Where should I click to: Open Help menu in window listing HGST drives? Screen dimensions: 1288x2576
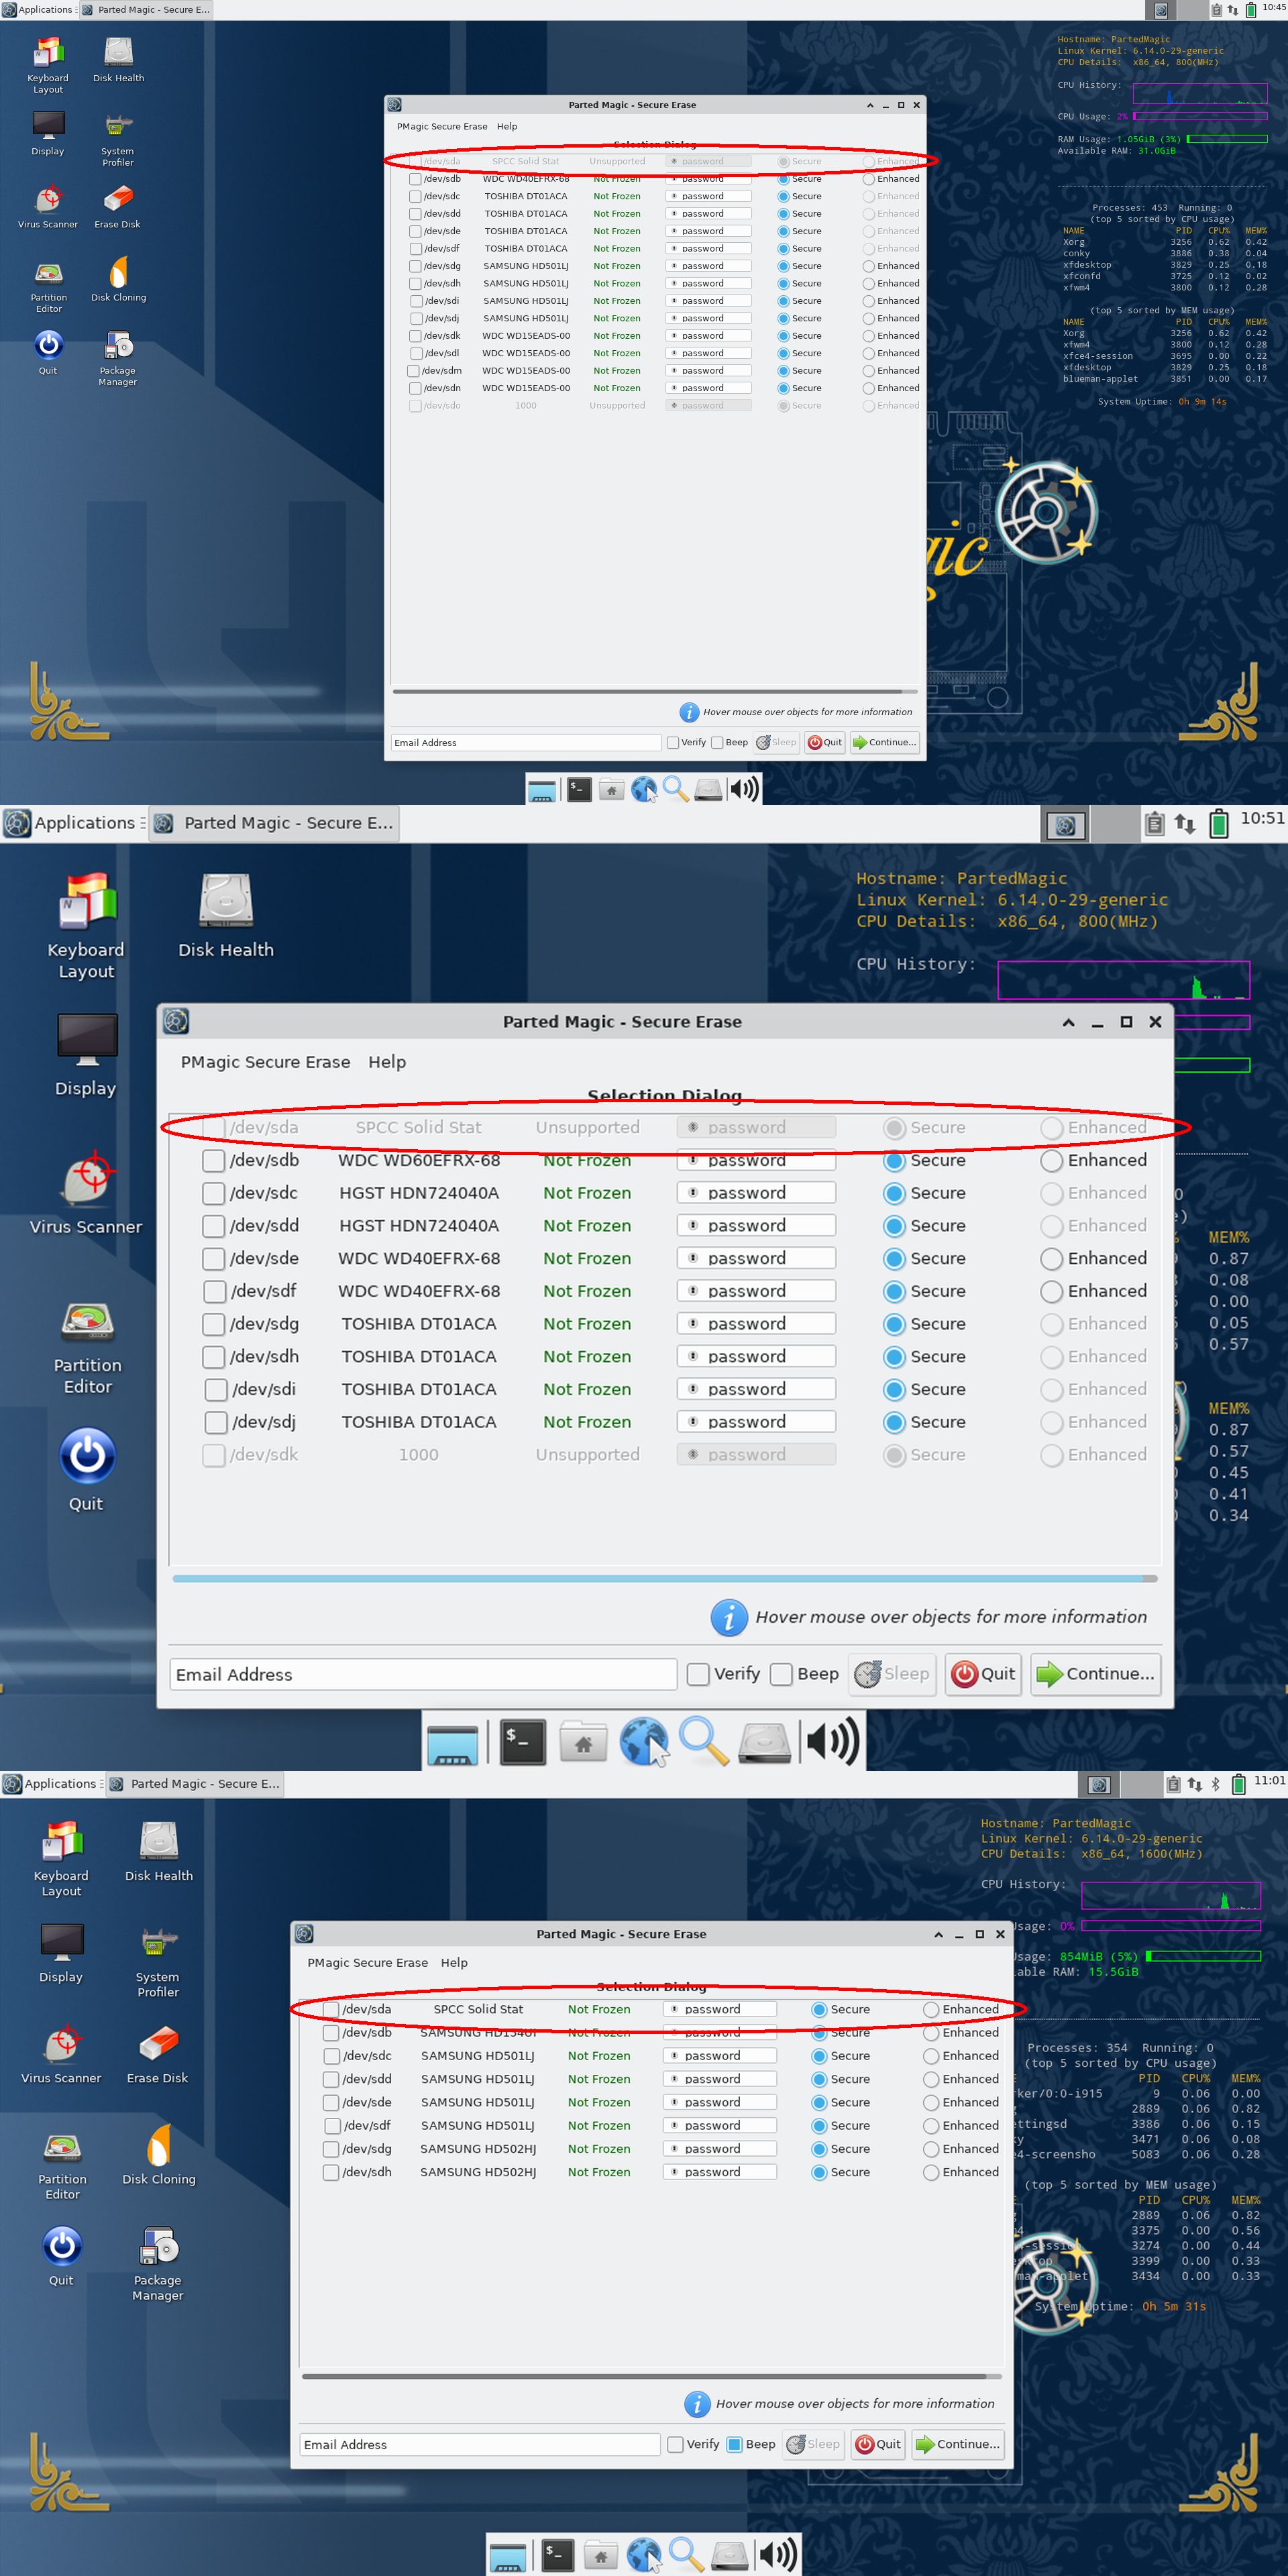point(386,1062)
